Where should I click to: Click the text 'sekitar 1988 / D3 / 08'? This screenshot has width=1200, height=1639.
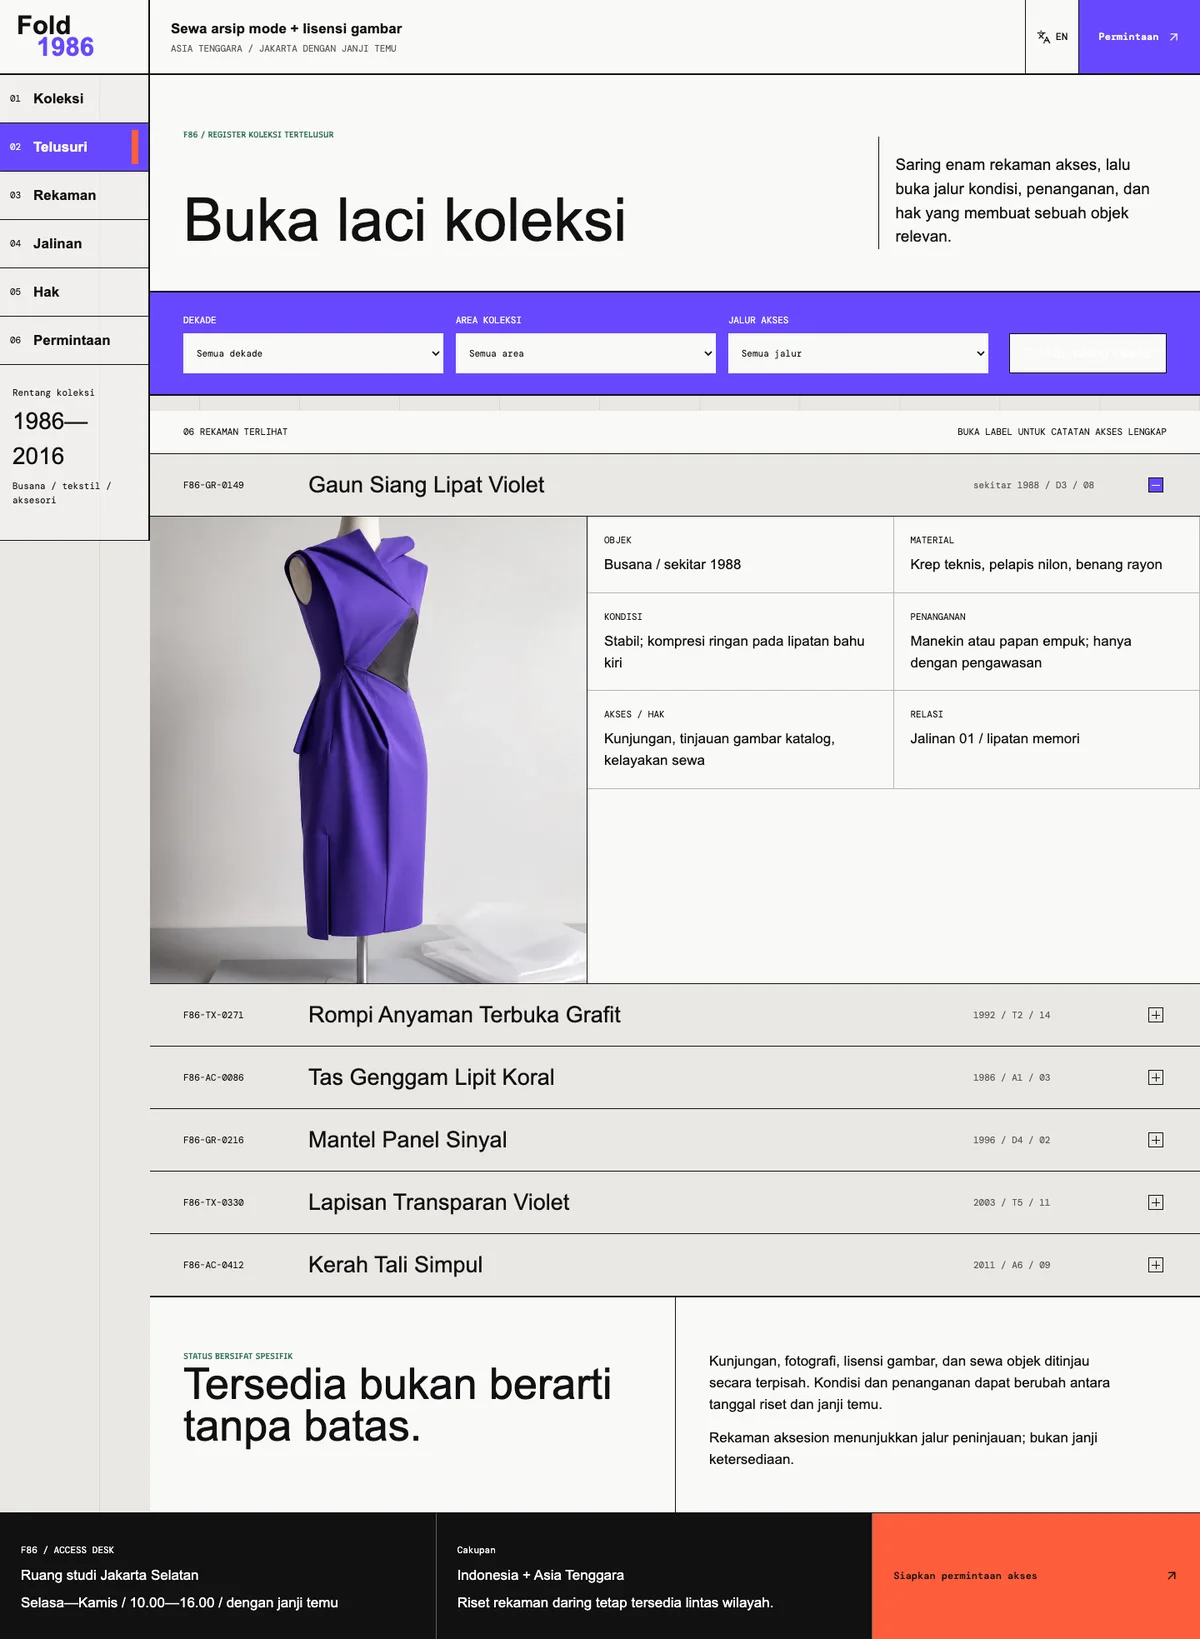[1033, 485]
